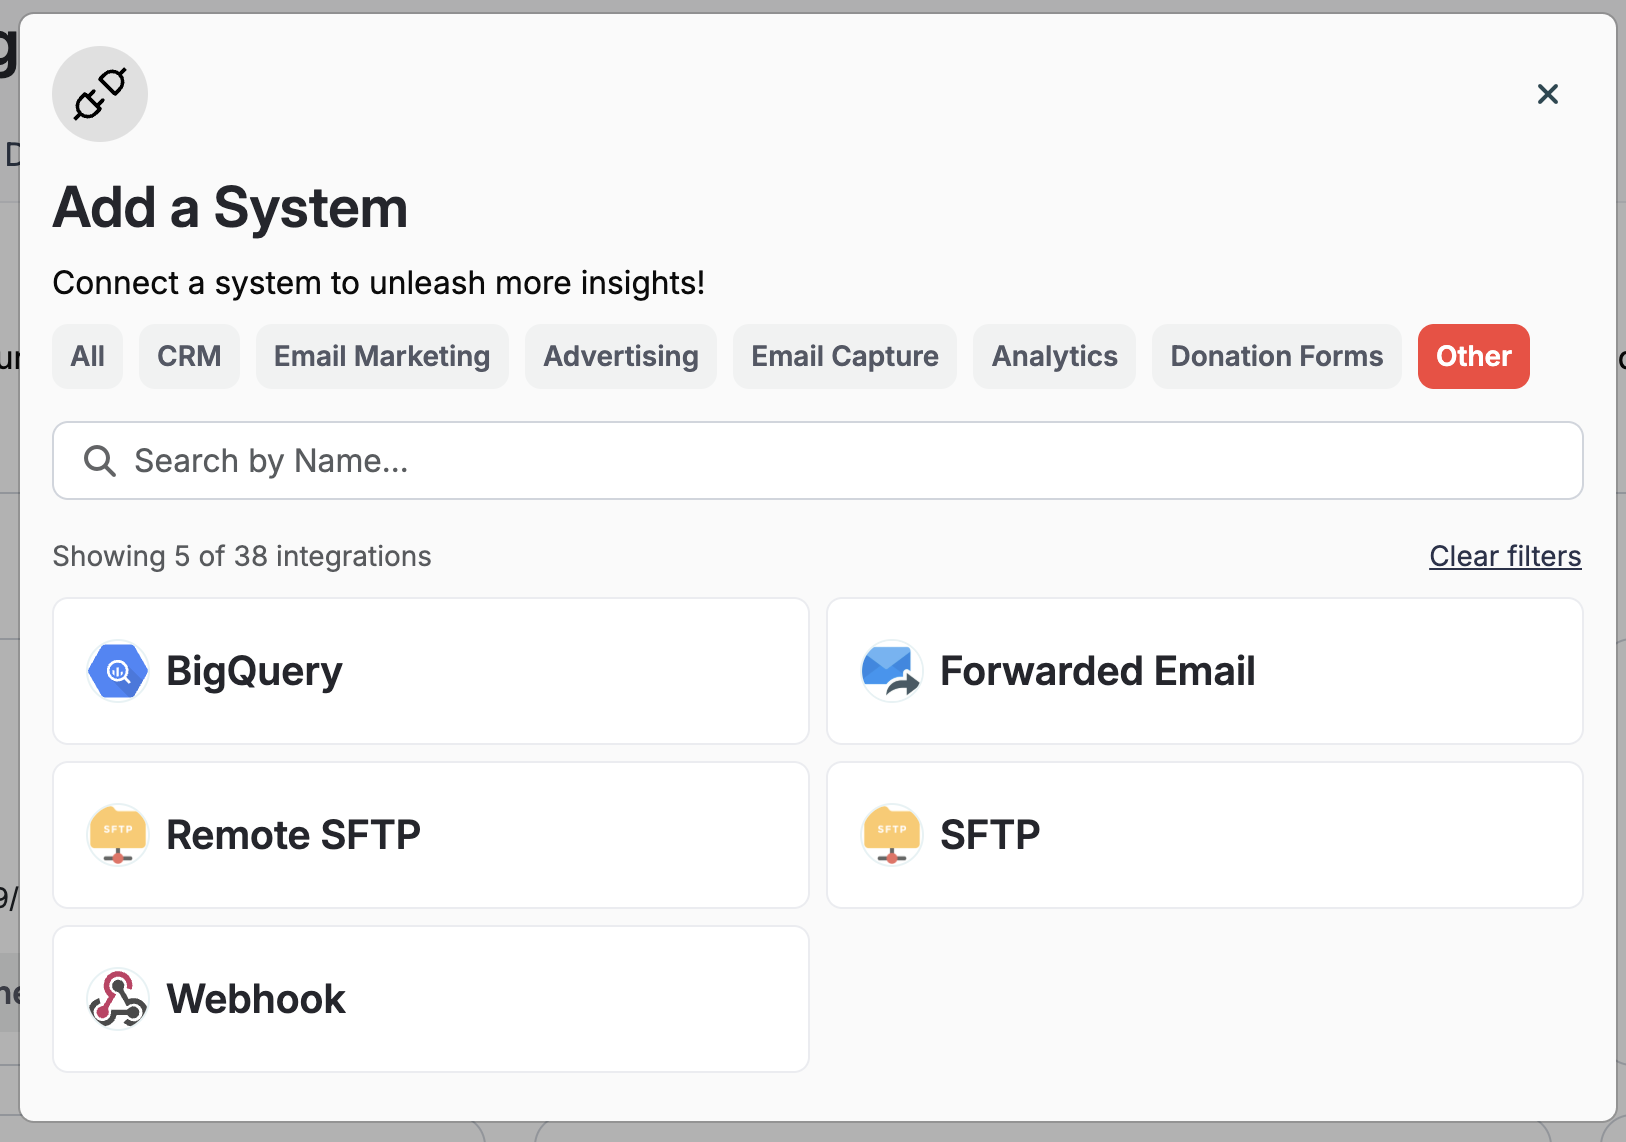
Task: Click the Webhook logo icon
Action: 118,999
